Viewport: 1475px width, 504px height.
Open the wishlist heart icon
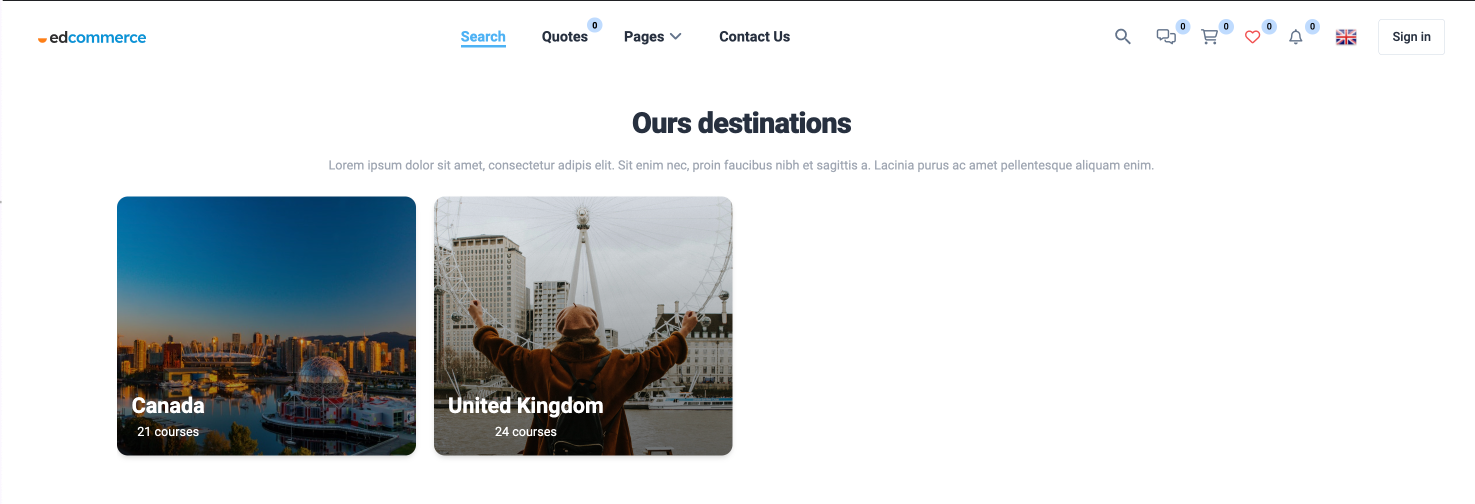coord(1252,37)
